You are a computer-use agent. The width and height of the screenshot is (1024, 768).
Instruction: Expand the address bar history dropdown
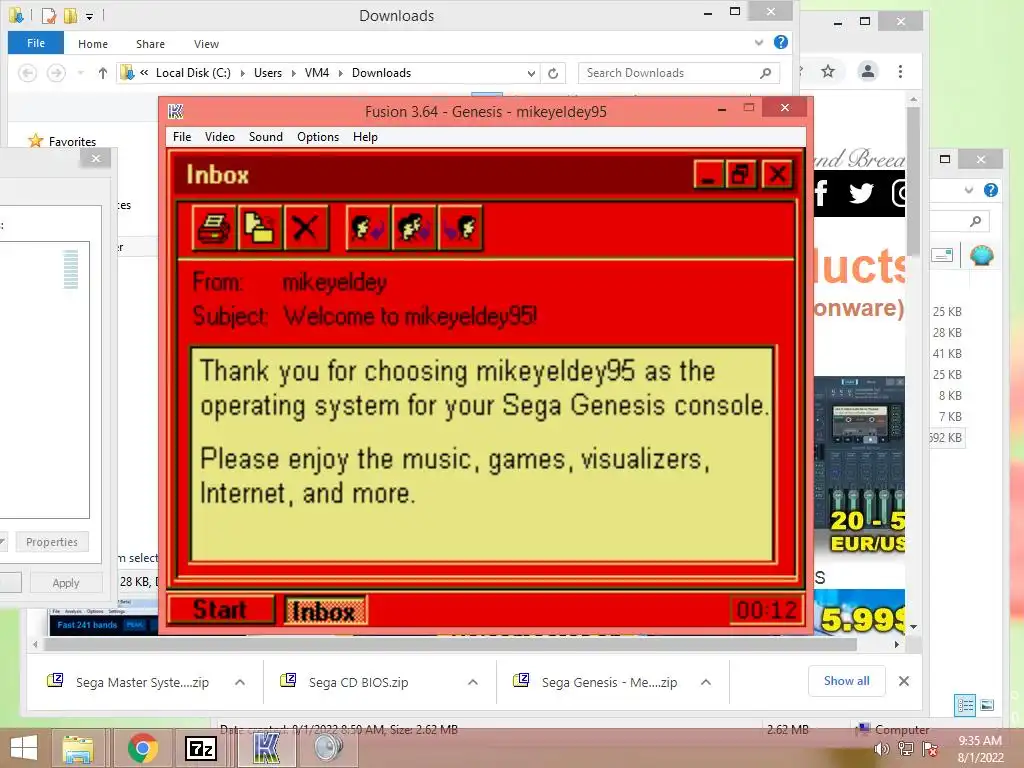tap(532, 73)
